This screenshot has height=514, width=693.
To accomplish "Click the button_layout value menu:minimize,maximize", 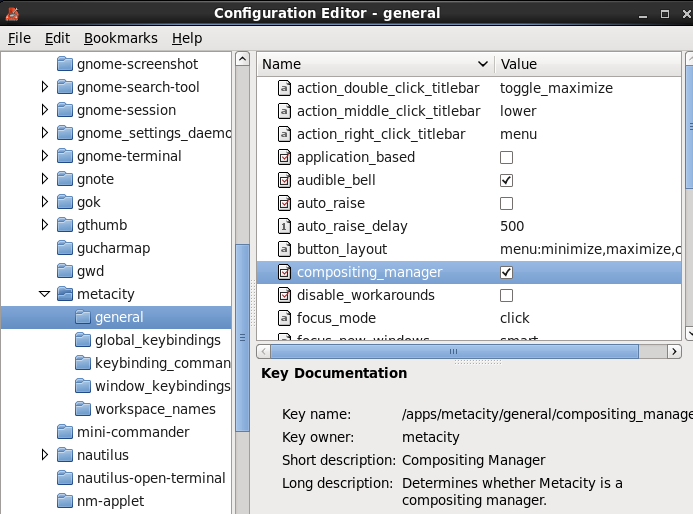I will point(590,249).
